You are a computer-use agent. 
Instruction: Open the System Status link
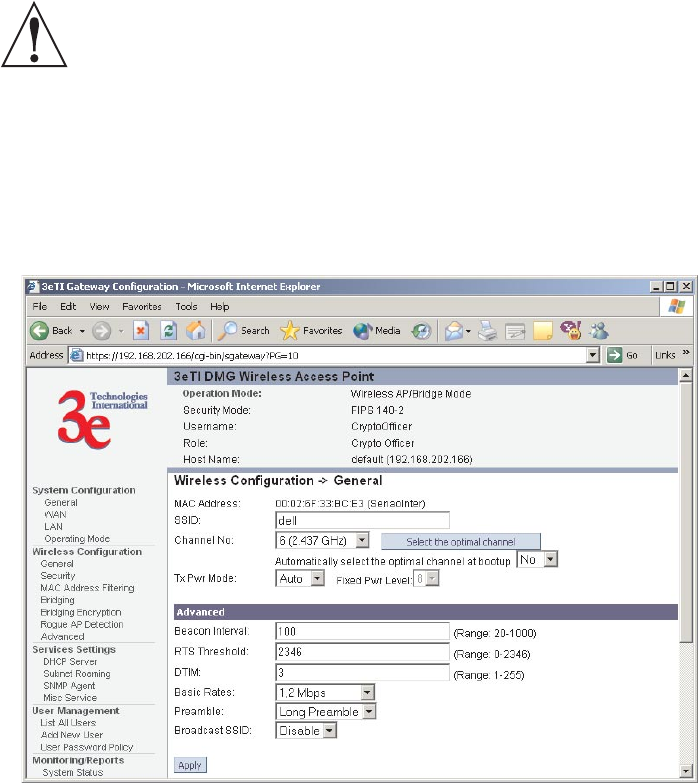[72, 772]
